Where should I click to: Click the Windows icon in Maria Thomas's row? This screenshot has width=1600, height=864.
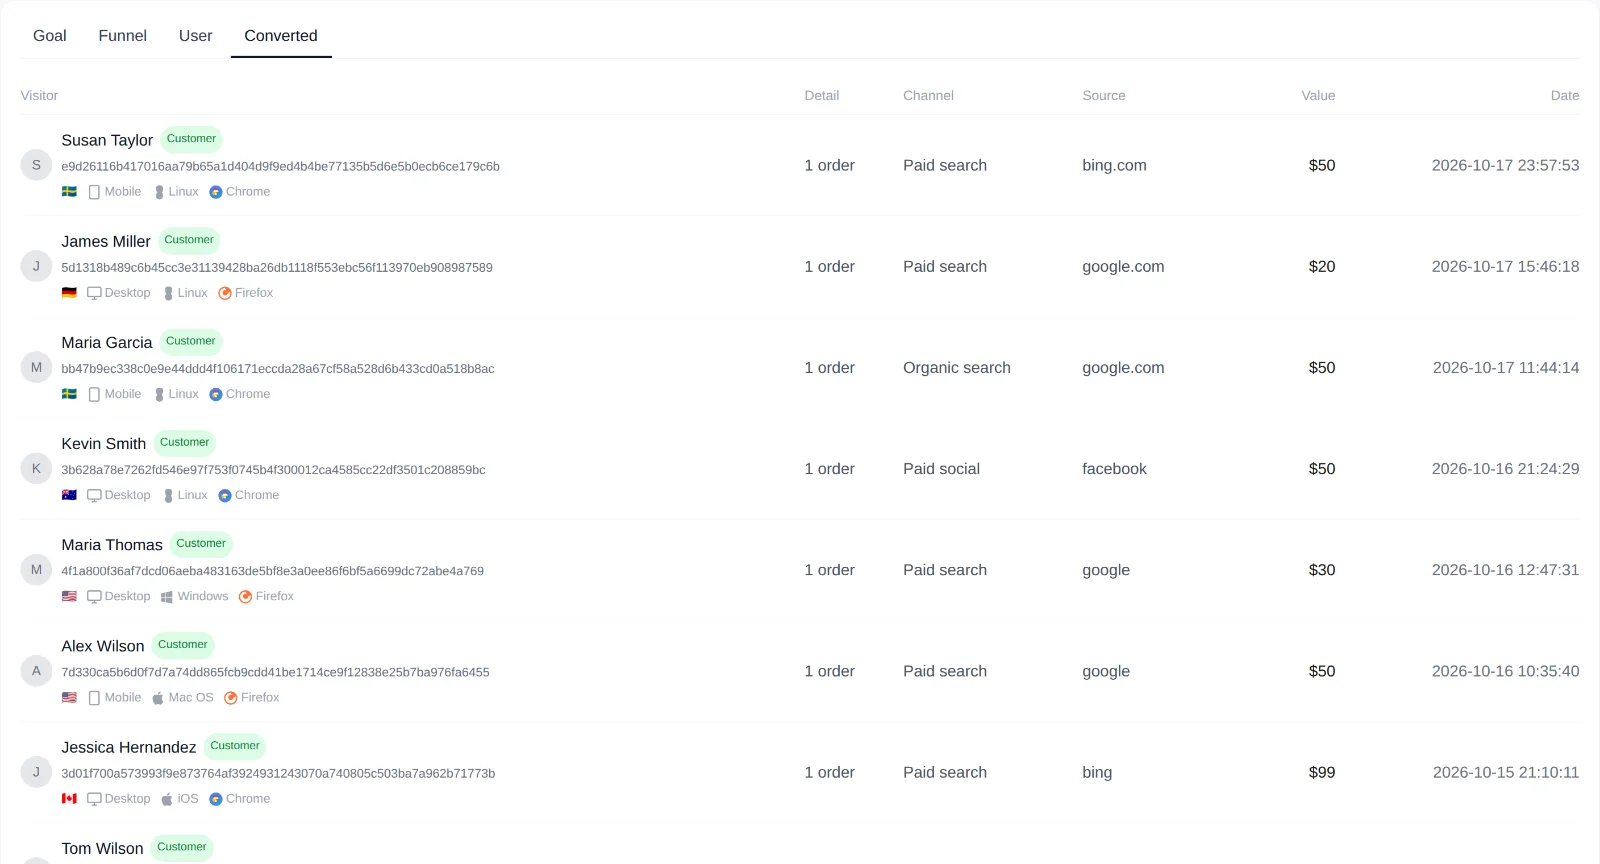coord(167,597)
